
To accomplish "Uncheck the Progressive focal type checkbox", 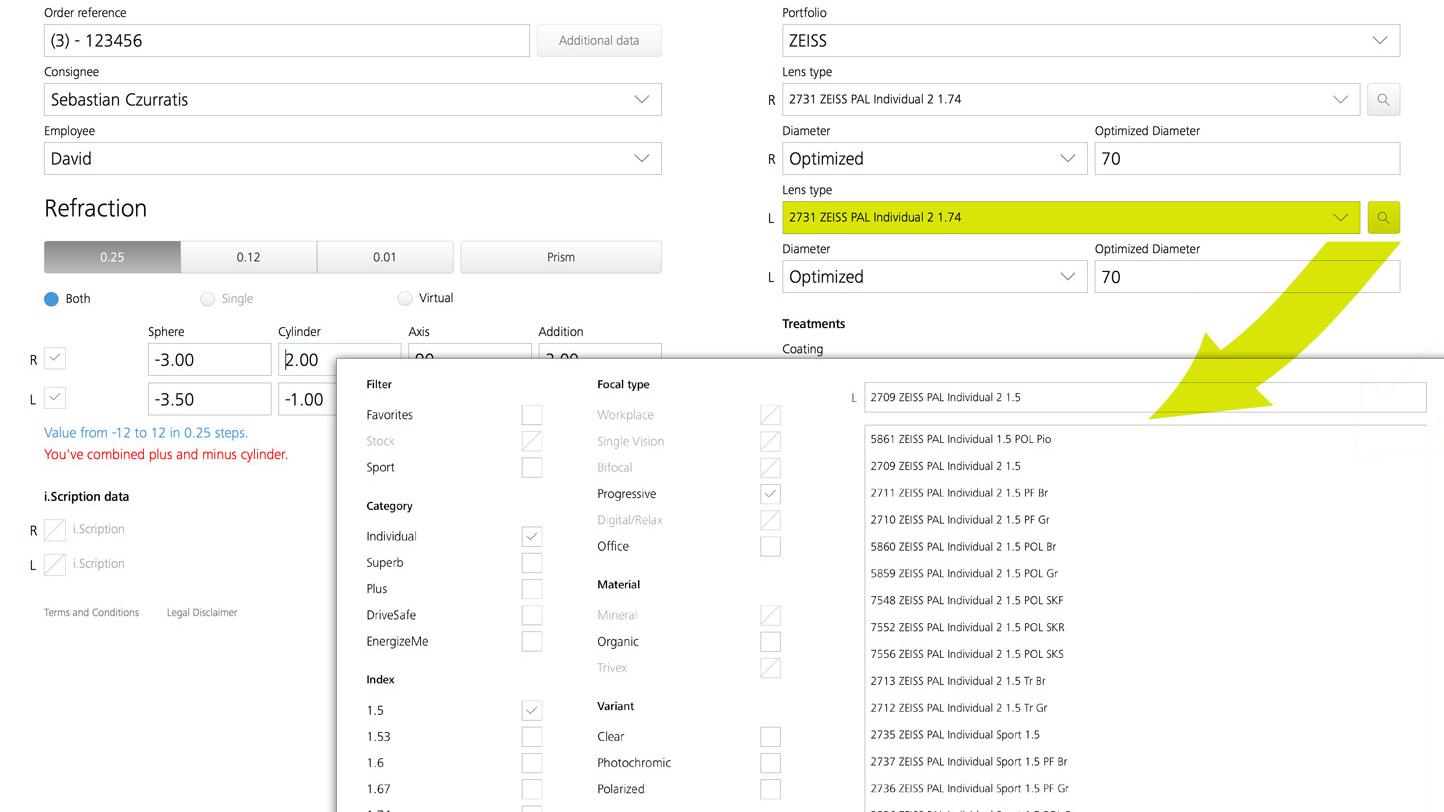I will (770, 494).
